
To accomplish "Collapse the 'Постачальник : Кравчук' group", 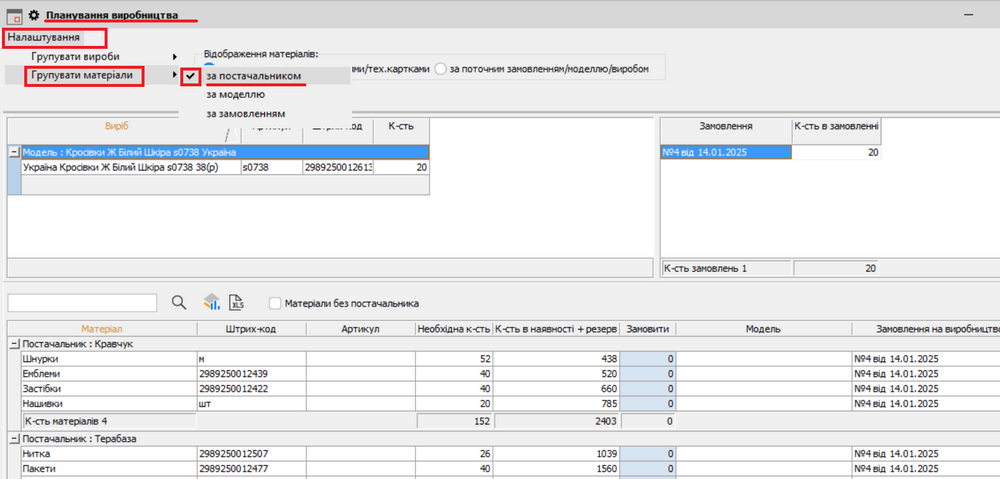I will coord(14,343).
